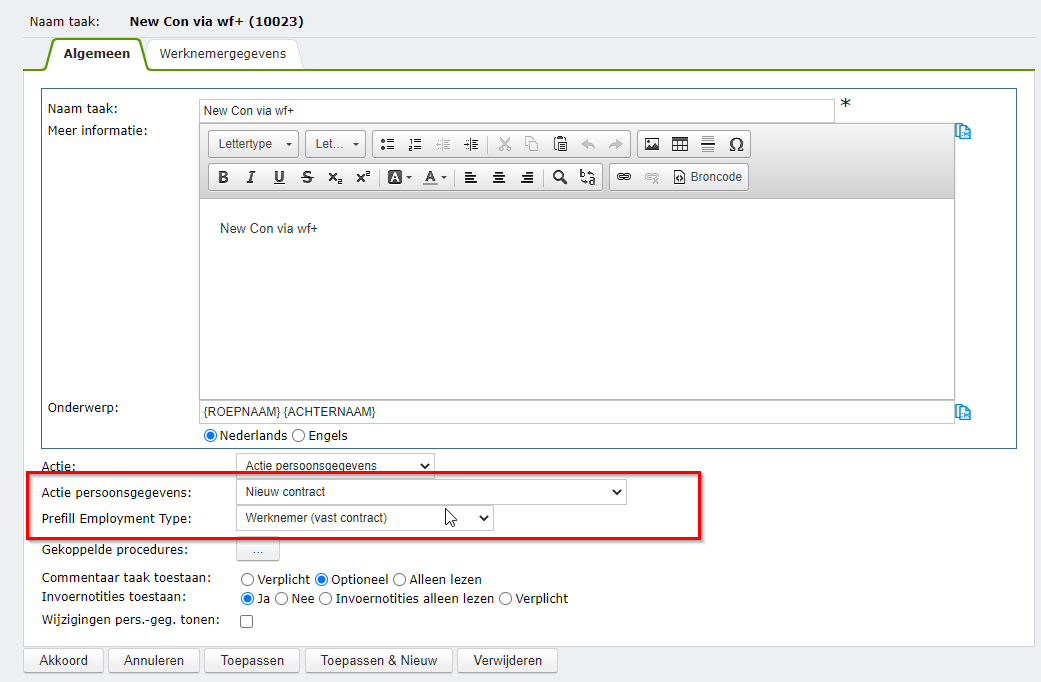Open the Prefill Employment Type dropdown
Viewport: 1041px width, 682px height.
click(x=484, y=517)
